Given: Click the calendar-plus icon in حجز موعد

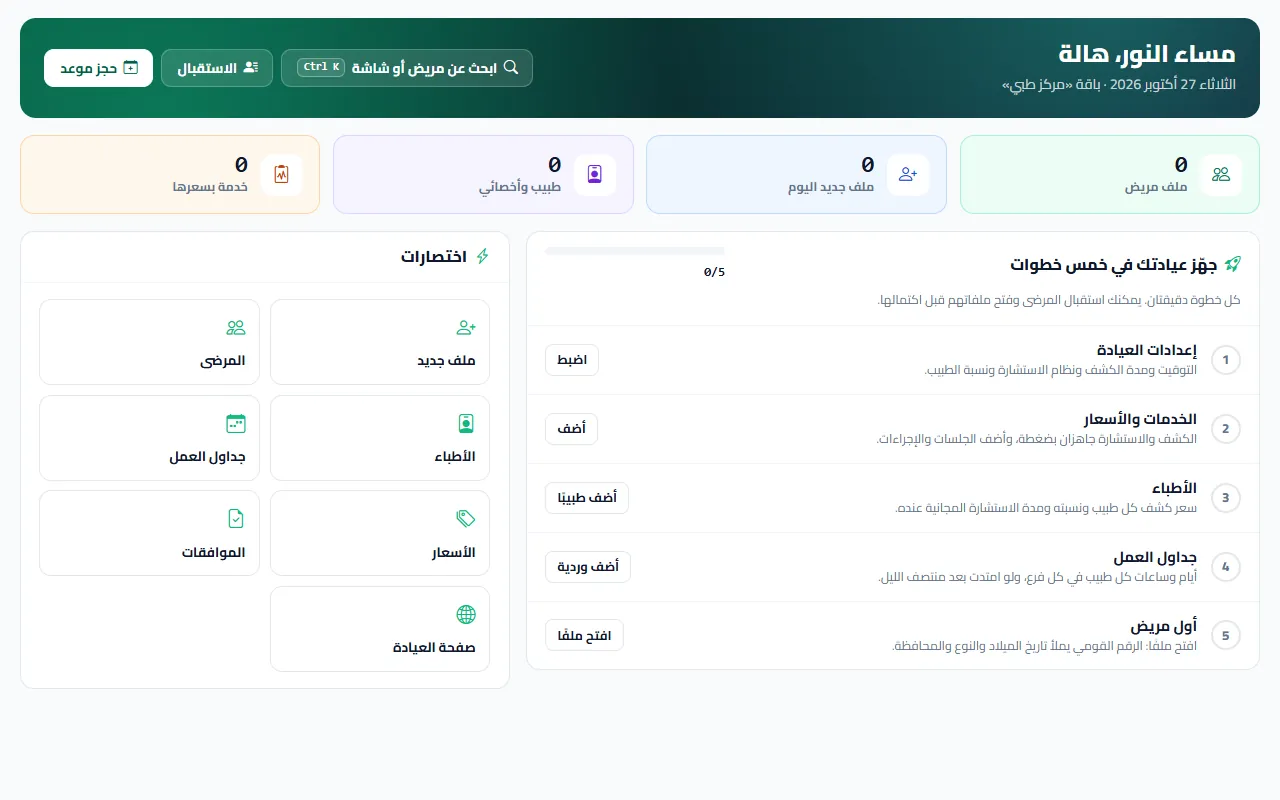Looking at the screenshot, I should tap(130, 68).
